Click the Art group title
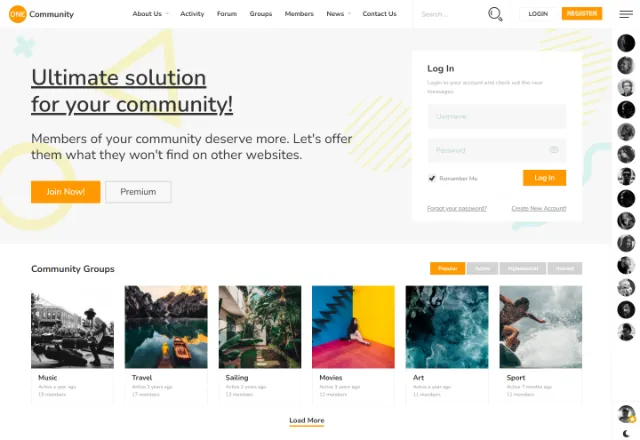The width and height of the screenshot is (640, 440). (x=418, y=378)
